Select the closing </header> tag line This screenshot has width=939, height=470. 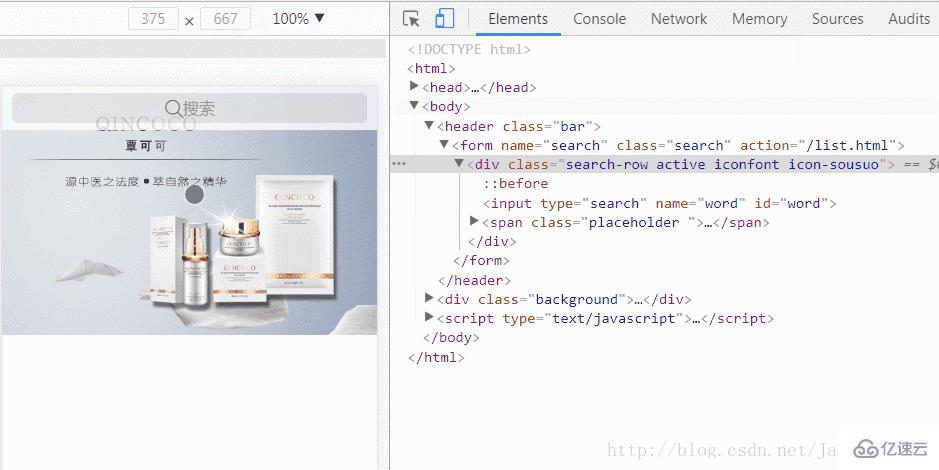point(475,280)
